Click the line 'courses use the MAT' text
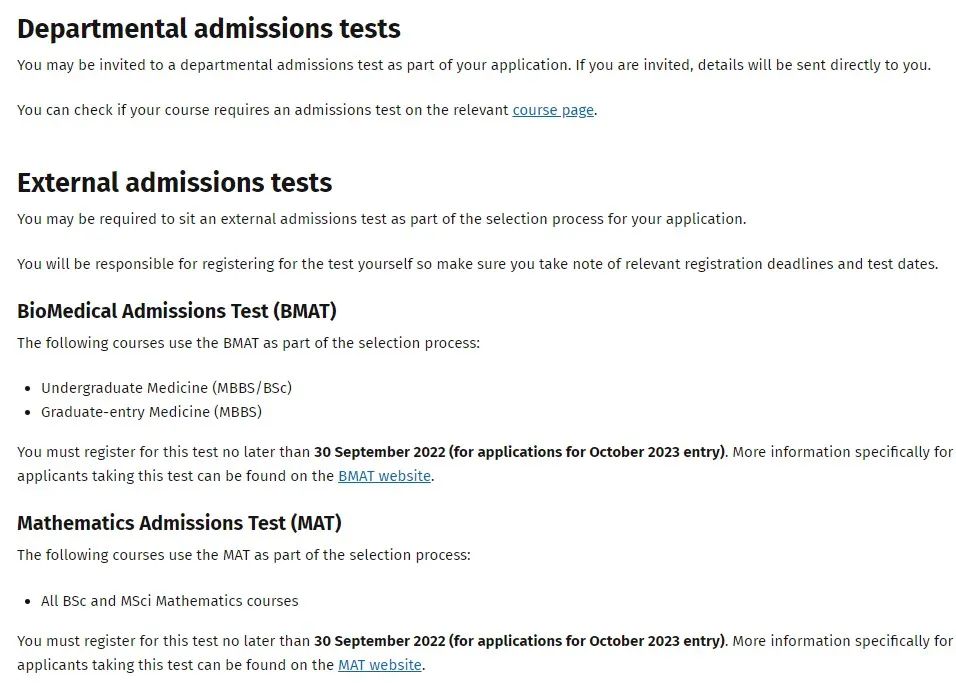Viewport: 956px width, 693px height. pyautogui.click(x=244, y=555)
